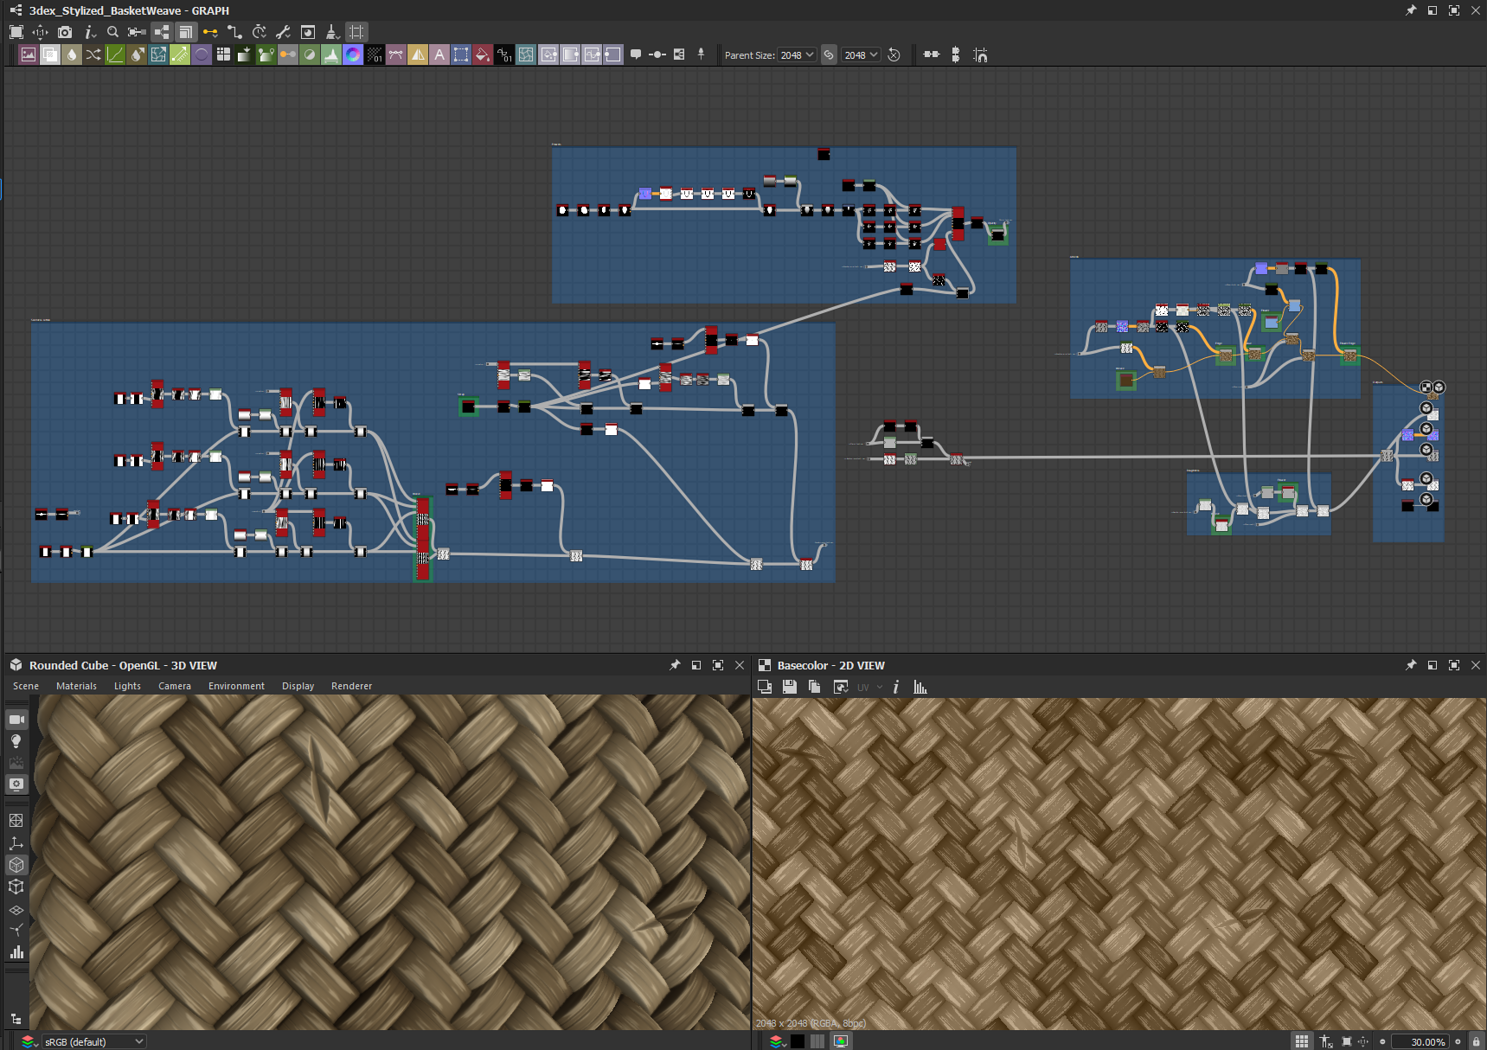Toggle the grid display in the graph toolbar

coord(356,32)
